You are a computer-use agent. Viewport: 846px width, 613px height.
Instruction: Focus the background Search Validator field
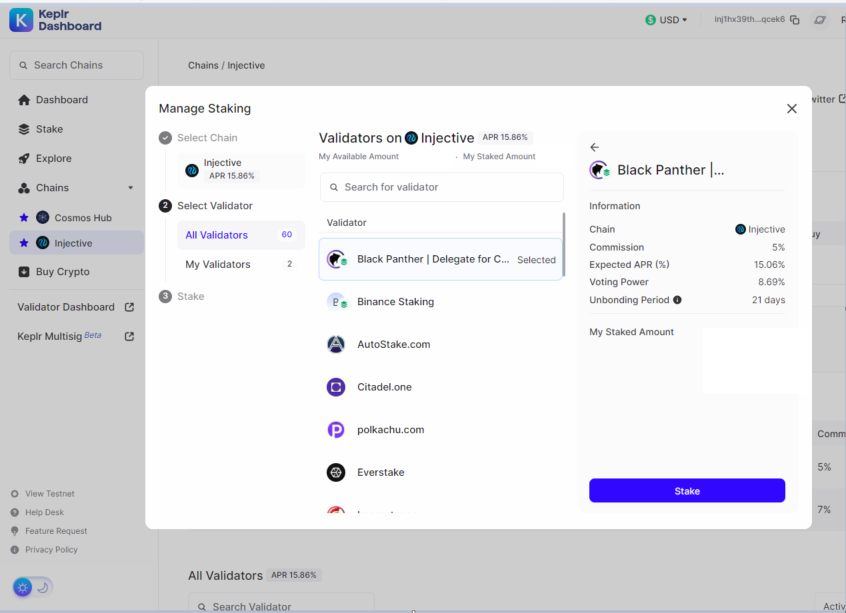pos(281,605)
